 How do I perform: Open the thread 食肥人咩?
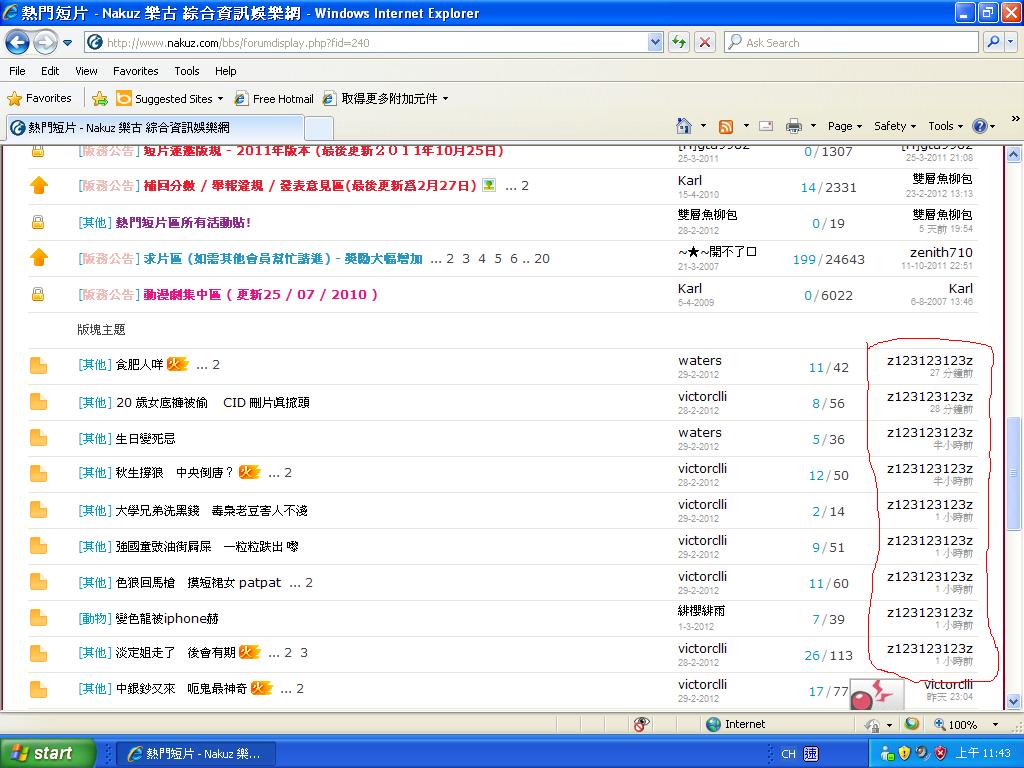pos(139,364)
